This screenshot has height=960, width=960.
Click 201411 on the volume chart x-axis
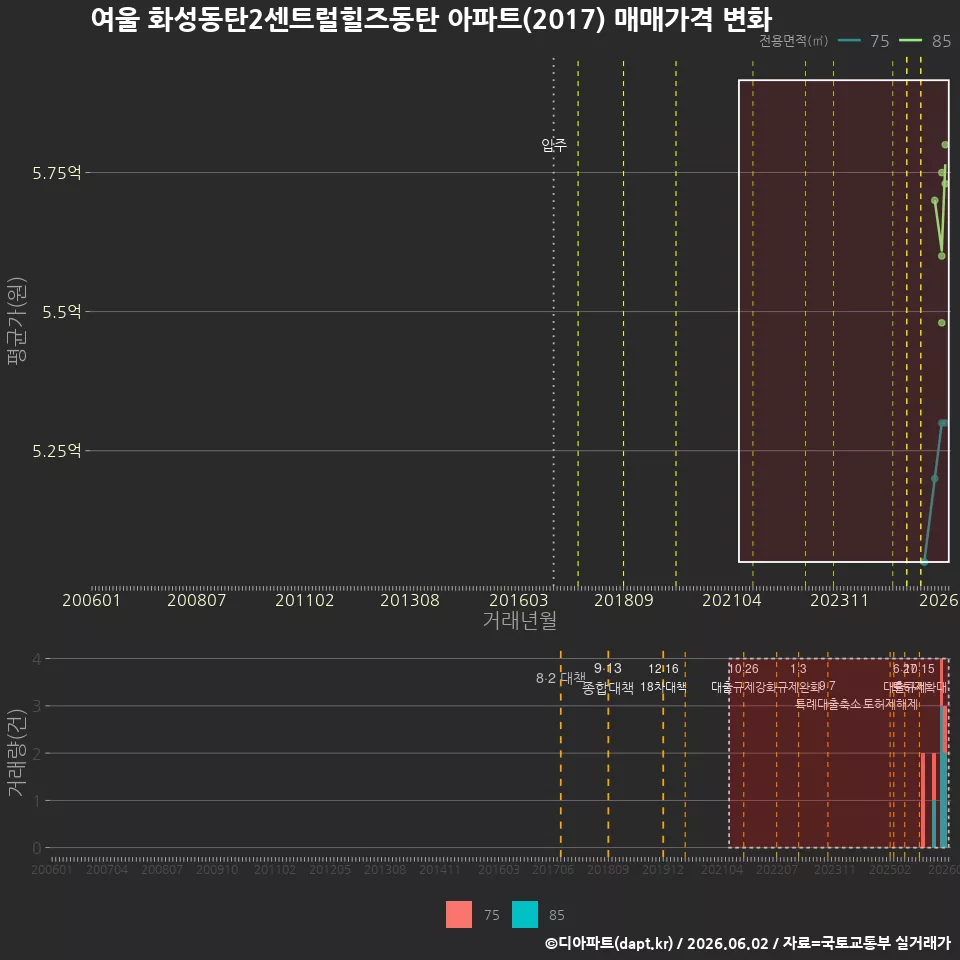[440, 869]
